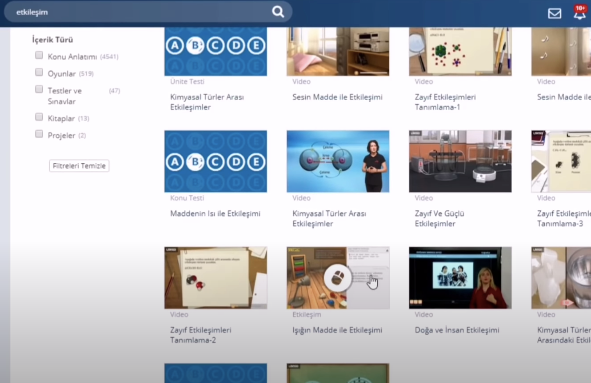Click the Zayıf Etkileşimleri Tanımlama-1 title
This screenshot has width=591, height=383.
(x=445, y=102)
